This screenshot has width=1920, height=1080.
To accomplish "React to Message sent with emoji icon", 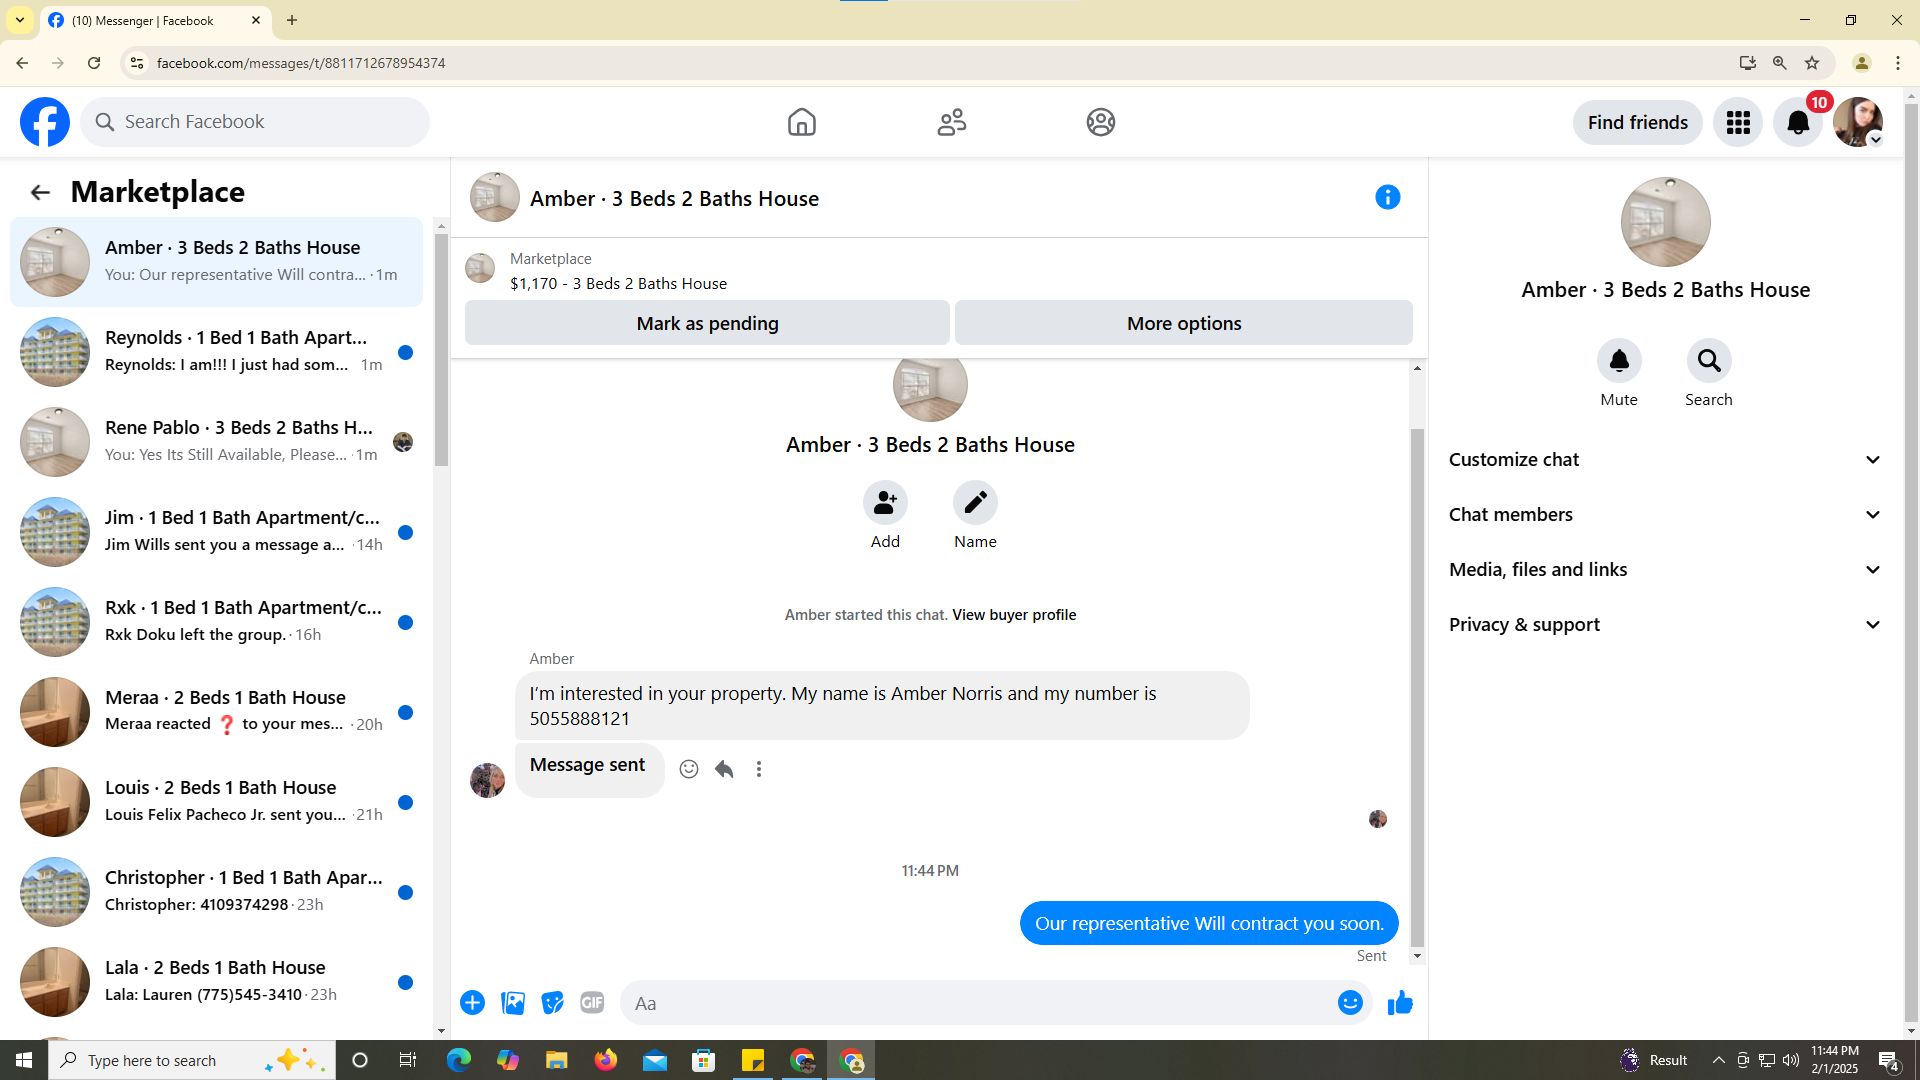I will (x=689, y=769).
